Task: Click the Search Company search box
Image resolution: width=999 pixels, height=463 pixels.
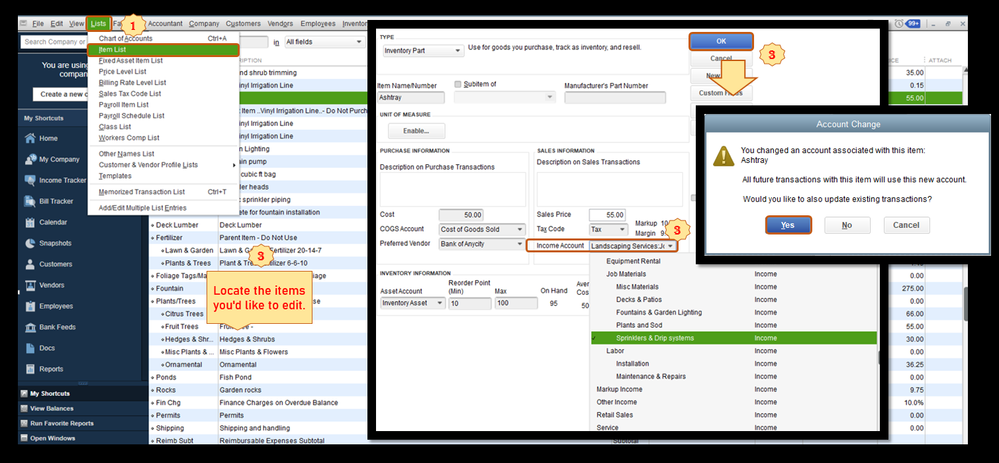Action: [x=54, y=42]
